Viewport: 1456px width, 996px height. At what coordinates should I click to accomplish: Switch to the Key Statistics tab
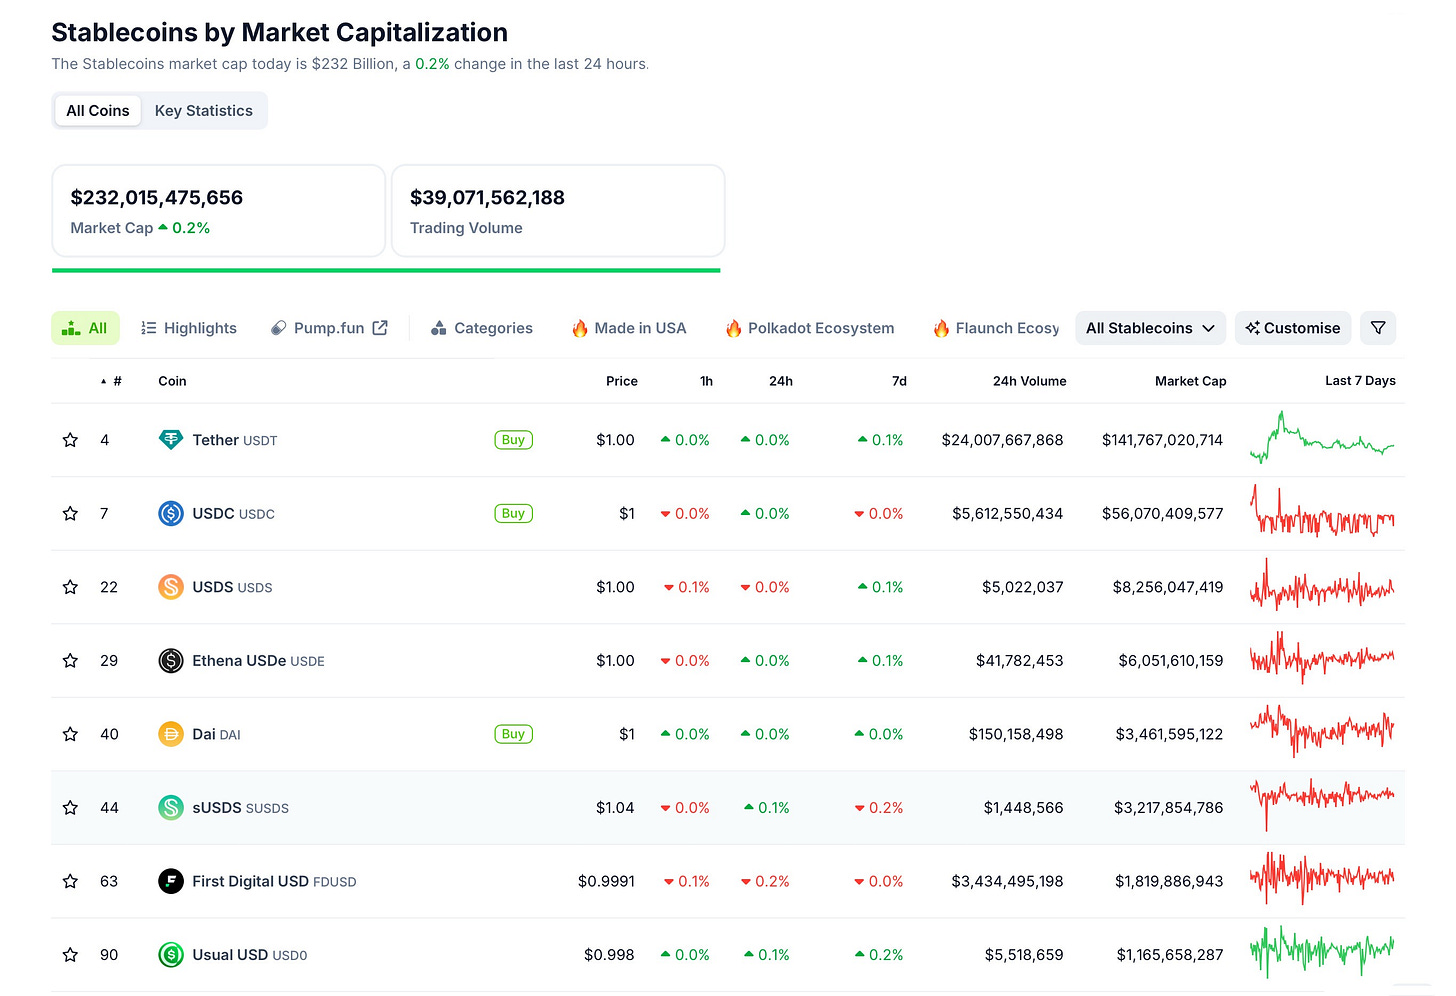204,111
